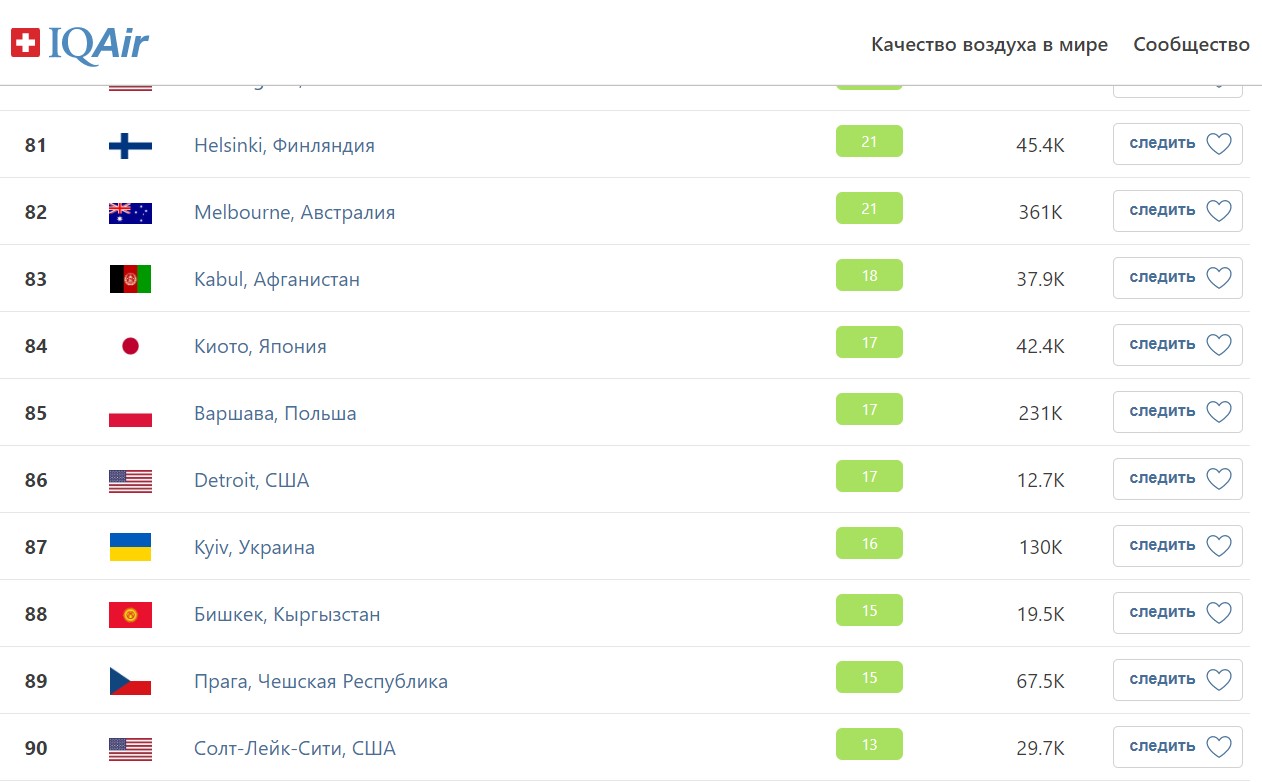Click the Kyrgyzstan flag next to Бишкек
Image resolution: width=1262 pixels, height=782 pixels.
(x=130, y=614)
